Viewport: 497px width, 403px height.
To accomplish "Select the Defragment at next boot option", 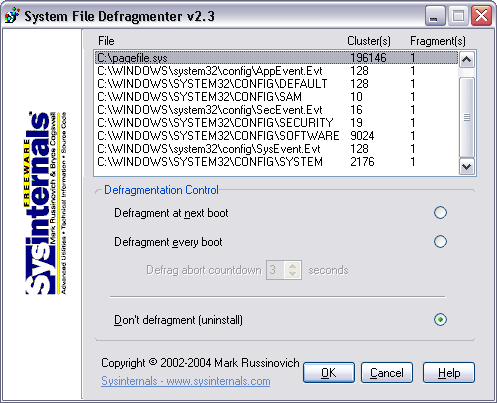I will (x=440, y=213).
